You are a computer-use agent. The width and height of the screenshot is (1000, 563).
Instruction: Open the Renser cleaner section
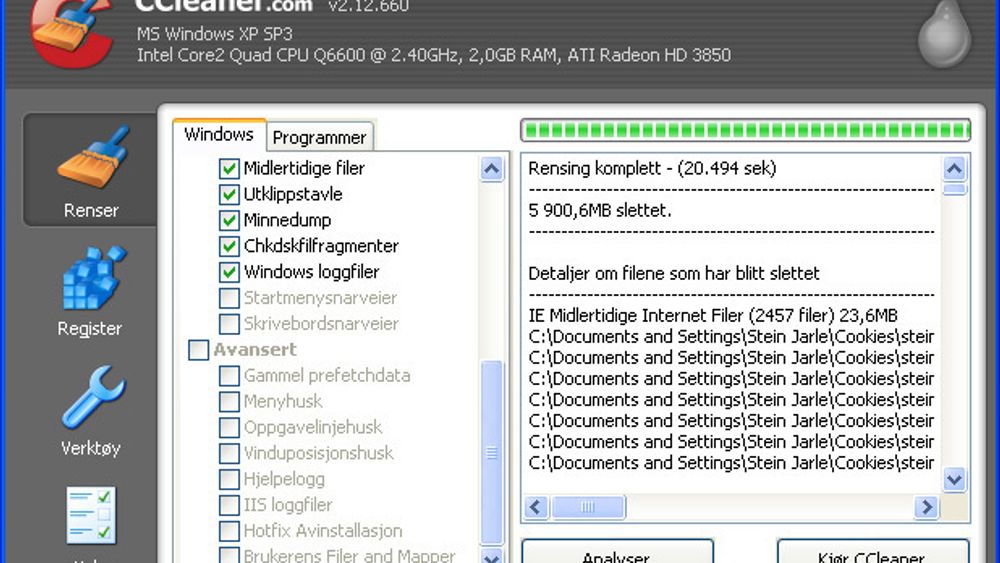pyautogui.click(x=90, y=170)
